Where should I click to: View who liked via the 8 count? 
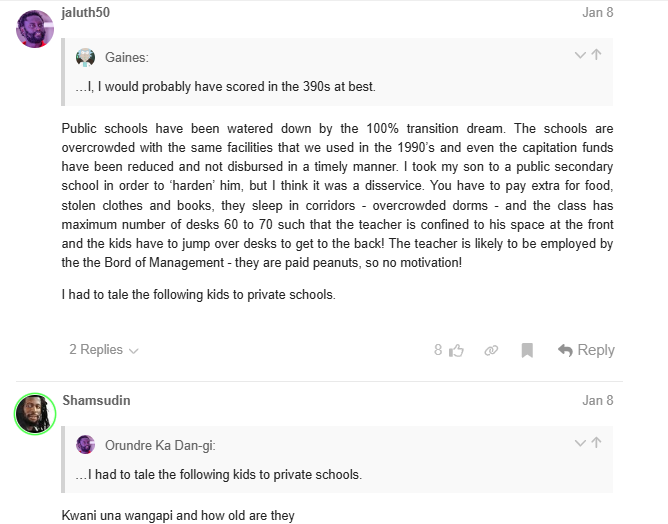[438, 350]
